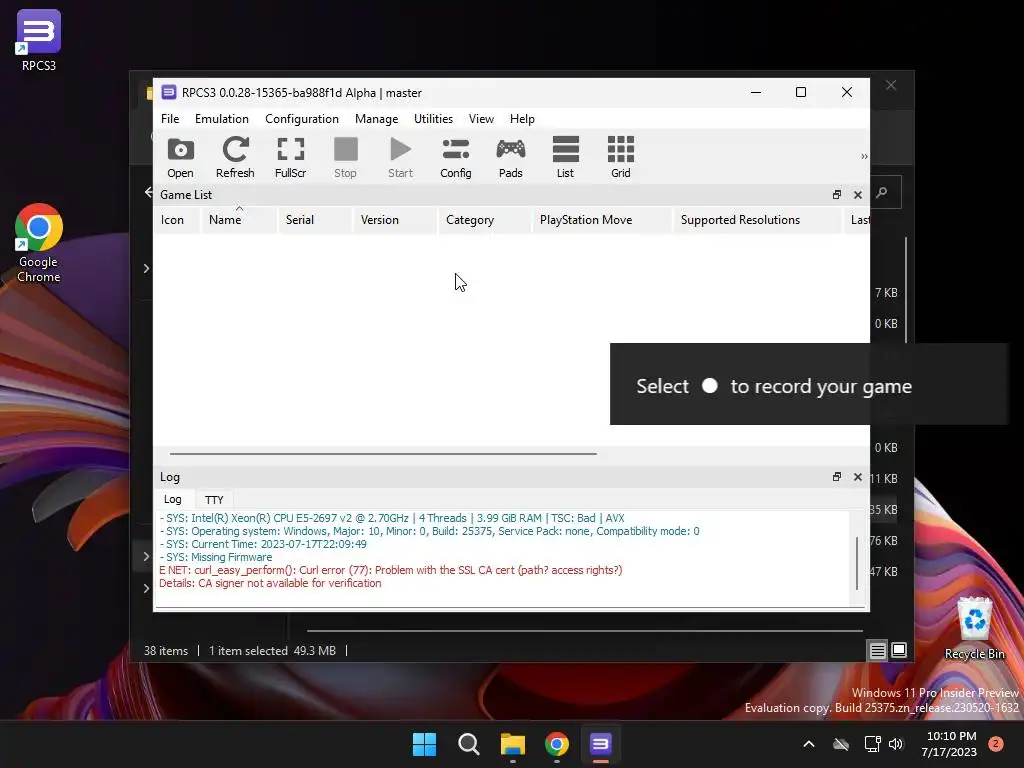This screenshot has width=1024, height=768.
Task: Open the Config settings
Action: 456,157
